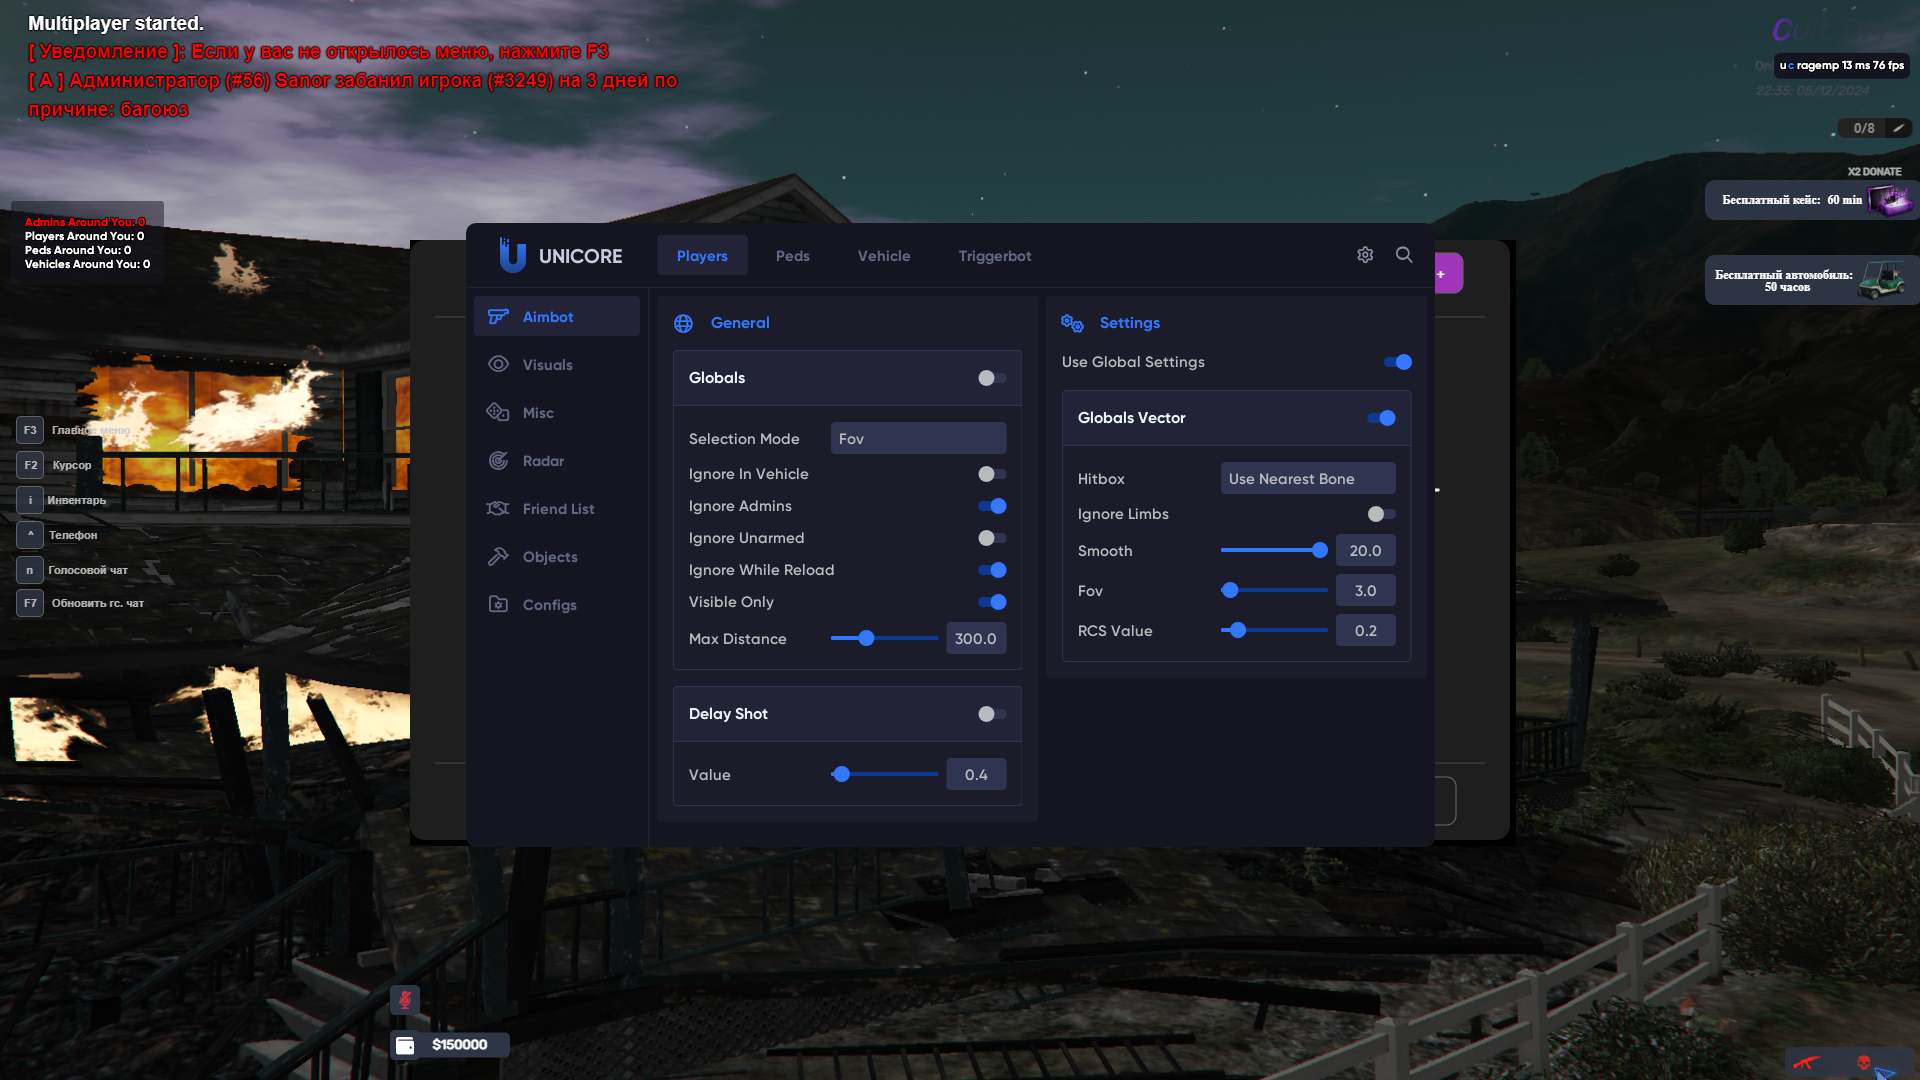Viewport: 1920px width, 1080px height.
Task: Select Visuals in the sidebar
Action: [x=557, y=364]
